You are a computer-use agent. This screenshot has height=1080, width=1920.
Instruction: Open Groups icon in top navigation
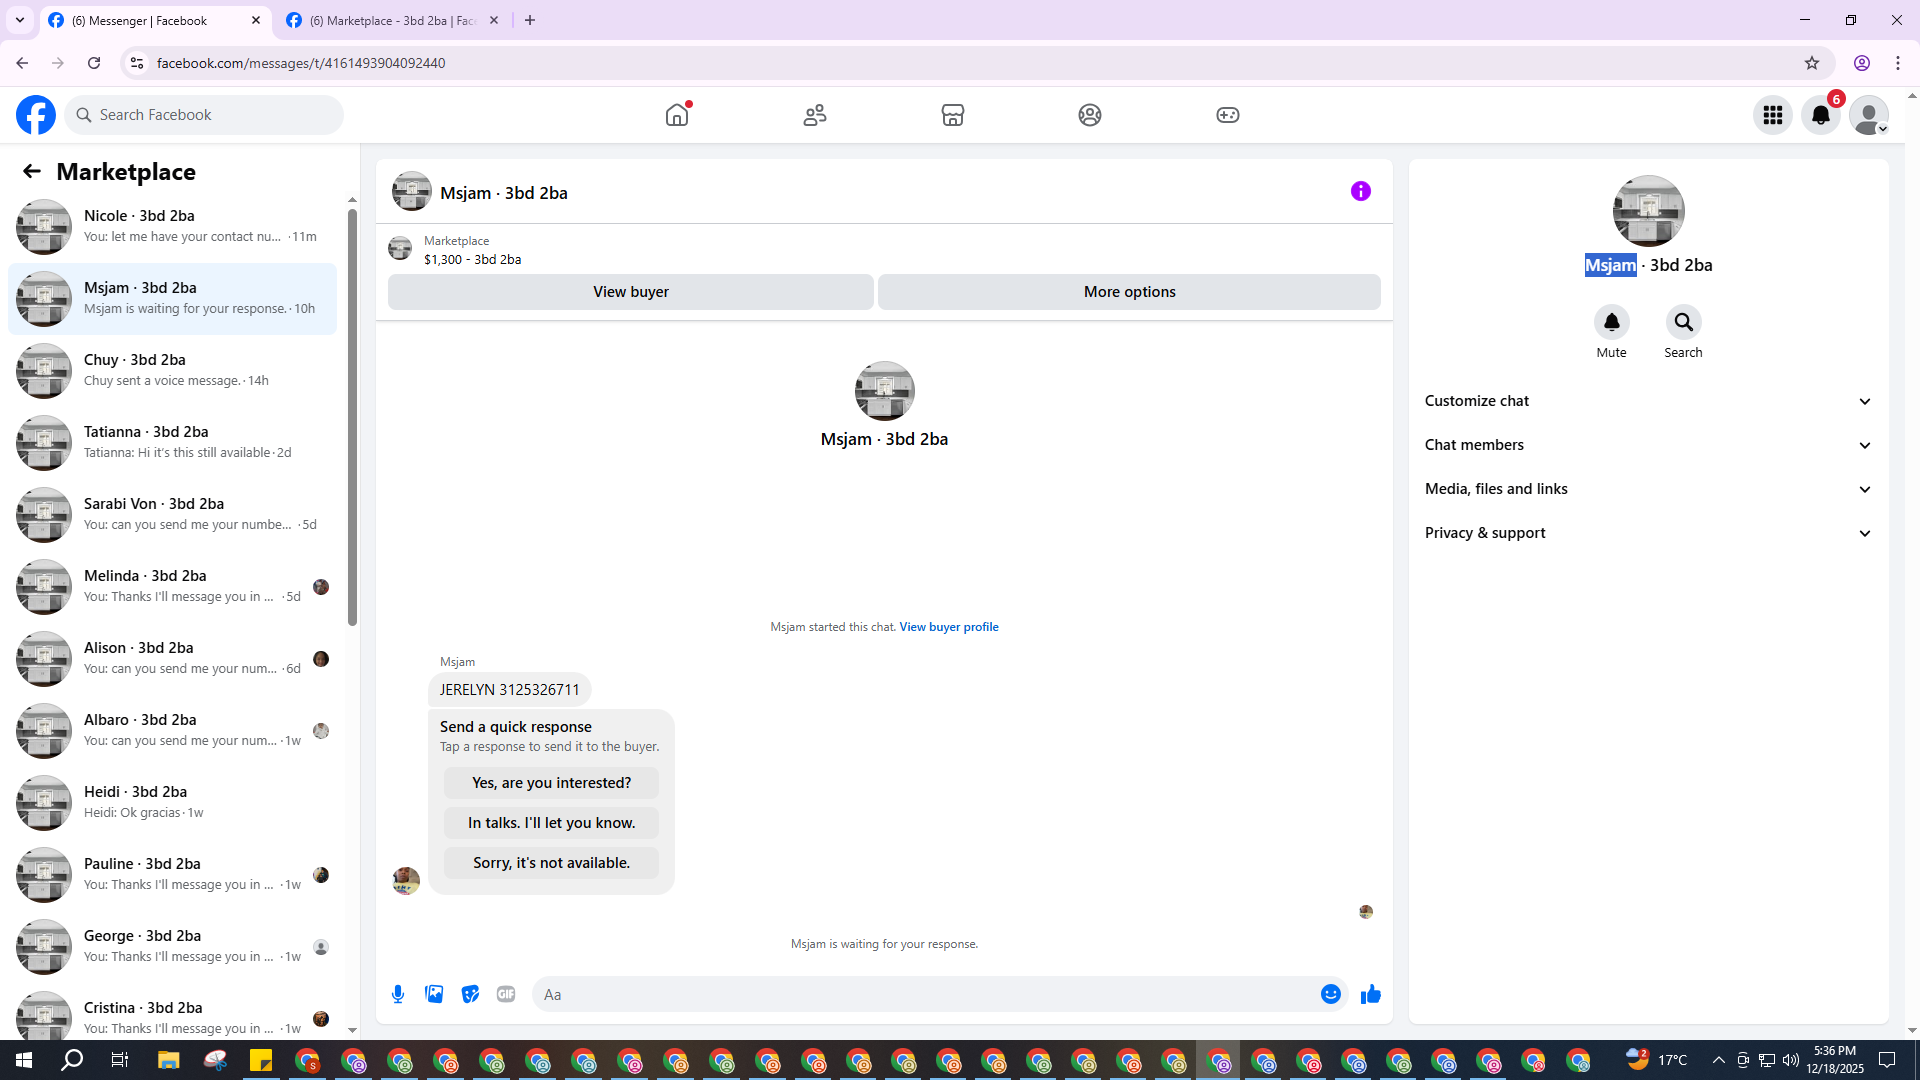tap(1090, 115)
